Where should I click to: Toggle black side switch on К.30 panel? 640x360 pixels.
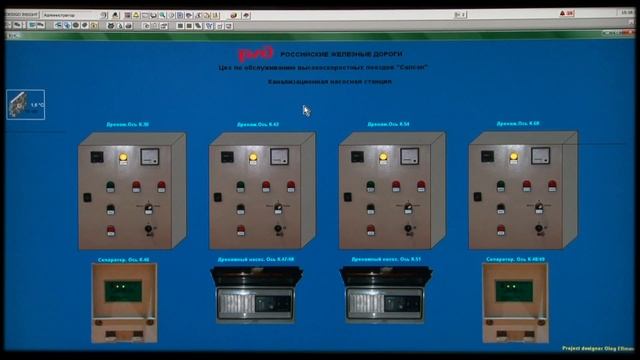click(x=87, y=198)
